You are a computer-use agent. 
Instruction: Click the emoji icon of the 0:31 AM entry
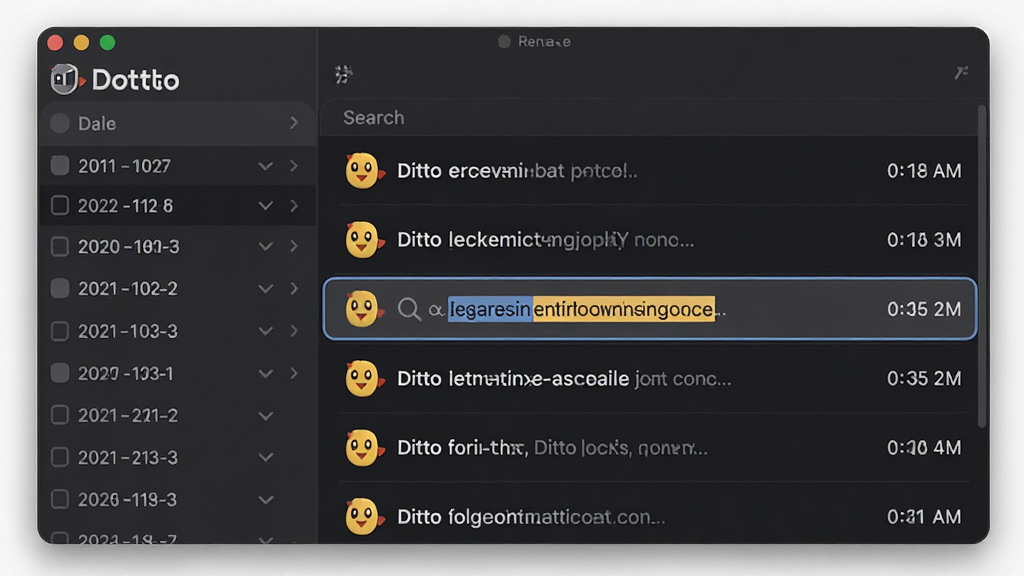(364, 517)
